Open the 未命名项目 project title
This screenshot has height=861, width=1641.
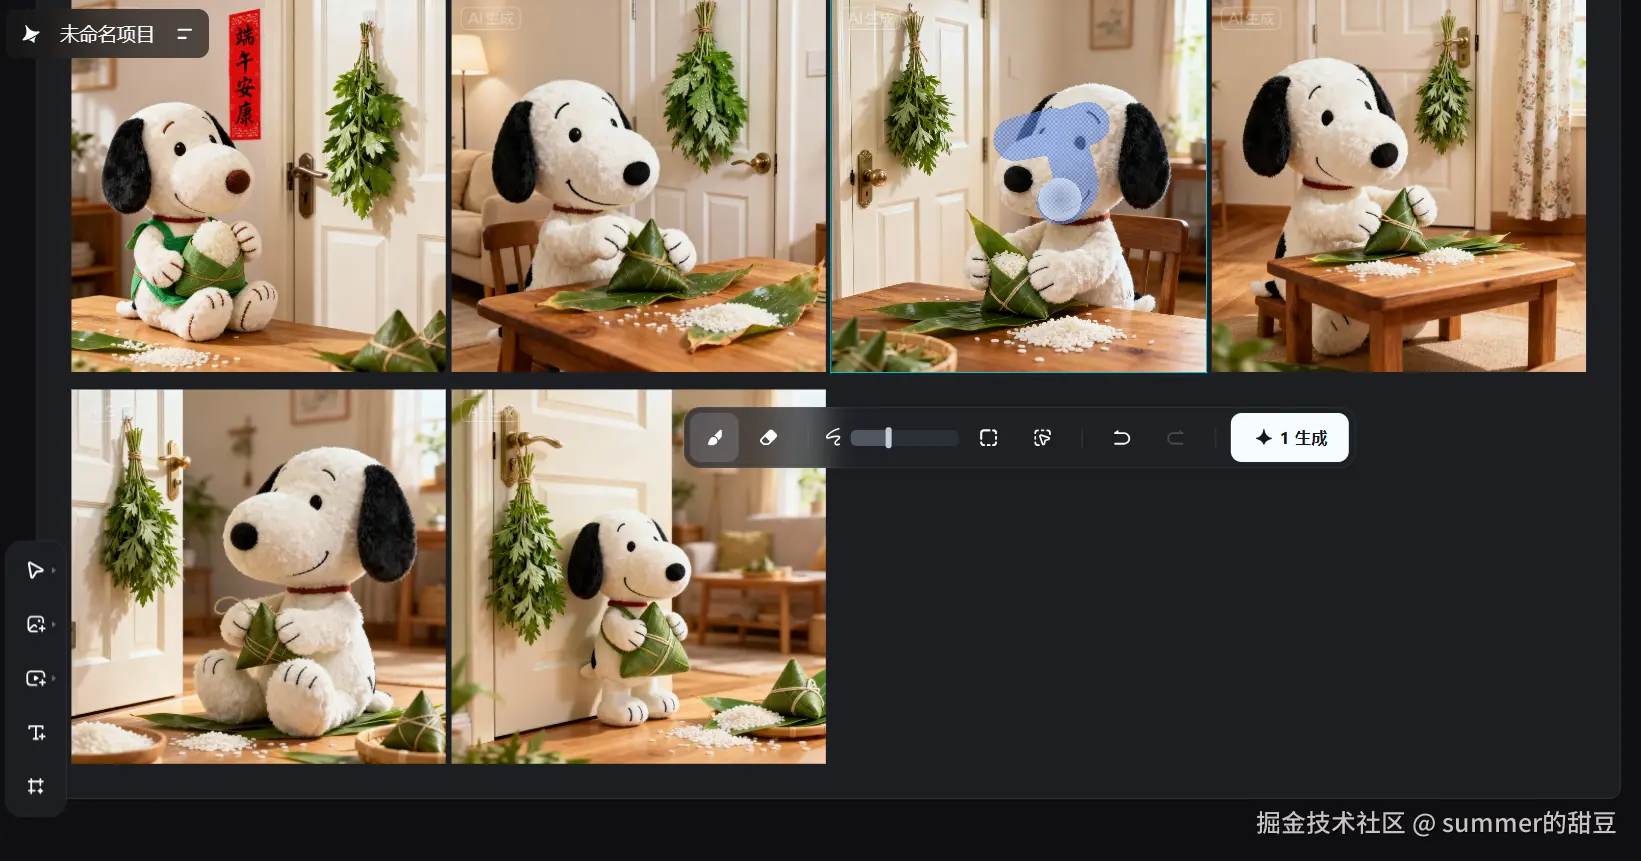107,34
